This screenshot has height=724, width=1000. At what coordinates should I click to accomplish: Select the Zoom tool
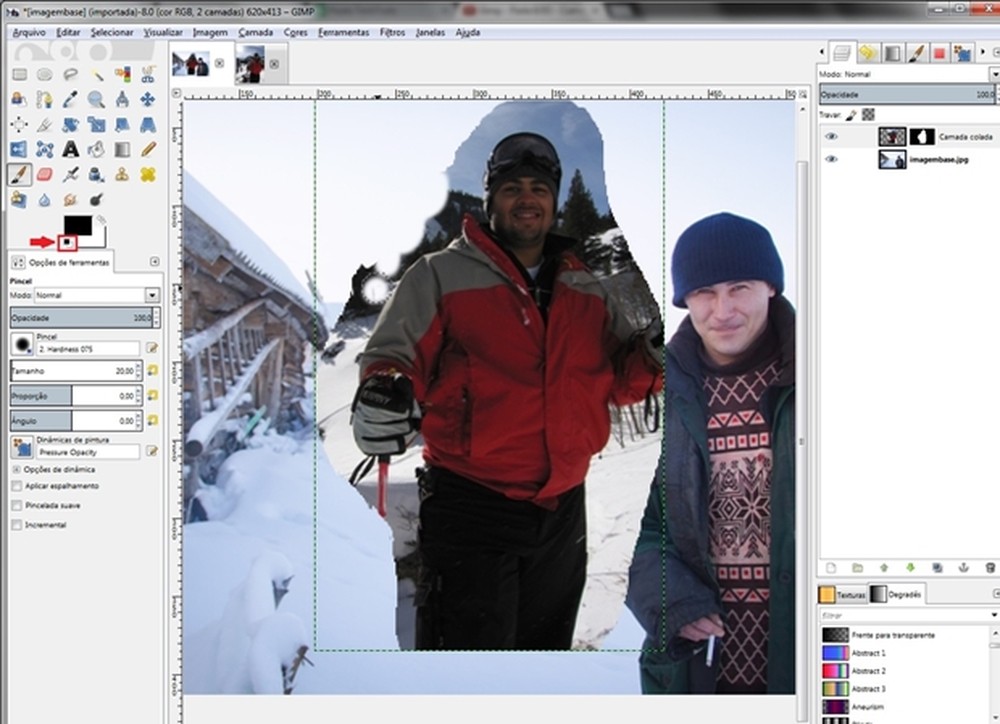pos(97,100)
